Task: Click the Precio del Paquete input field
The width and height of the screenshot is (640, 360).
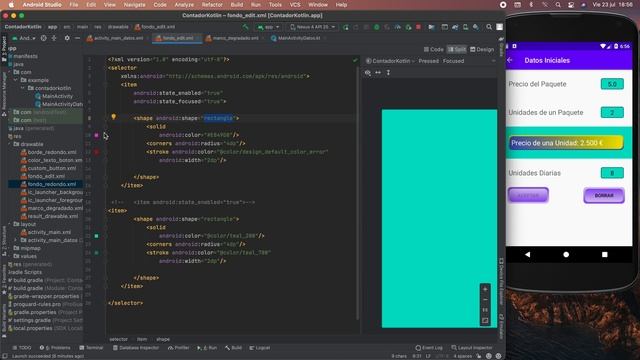Action: click(x=612, y=84)
